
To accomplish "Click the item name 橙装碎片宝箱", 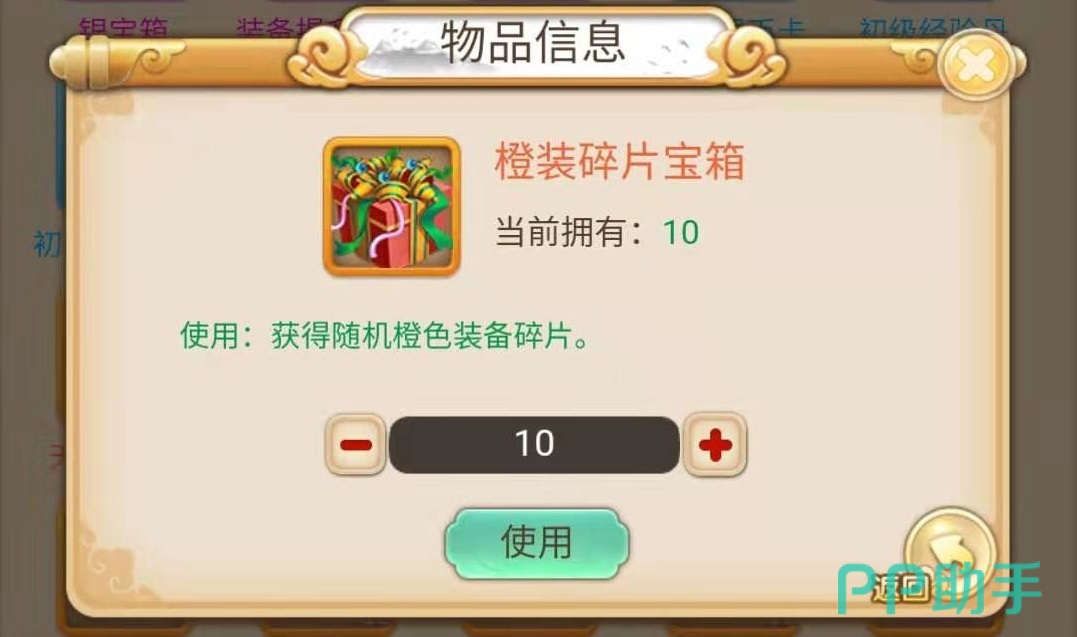I will pyautogui.click(x=620, y=162).
